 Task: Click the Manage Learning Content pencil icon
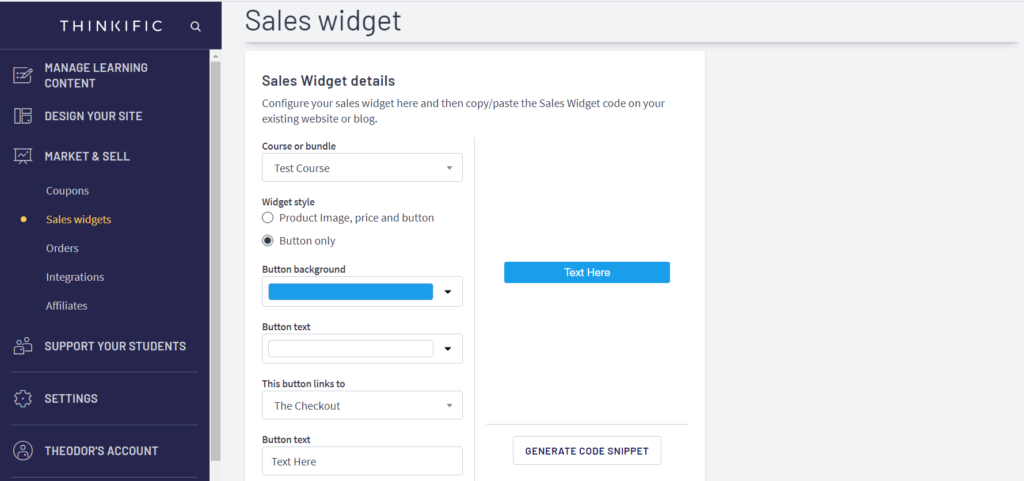click(x=23, y=75)
